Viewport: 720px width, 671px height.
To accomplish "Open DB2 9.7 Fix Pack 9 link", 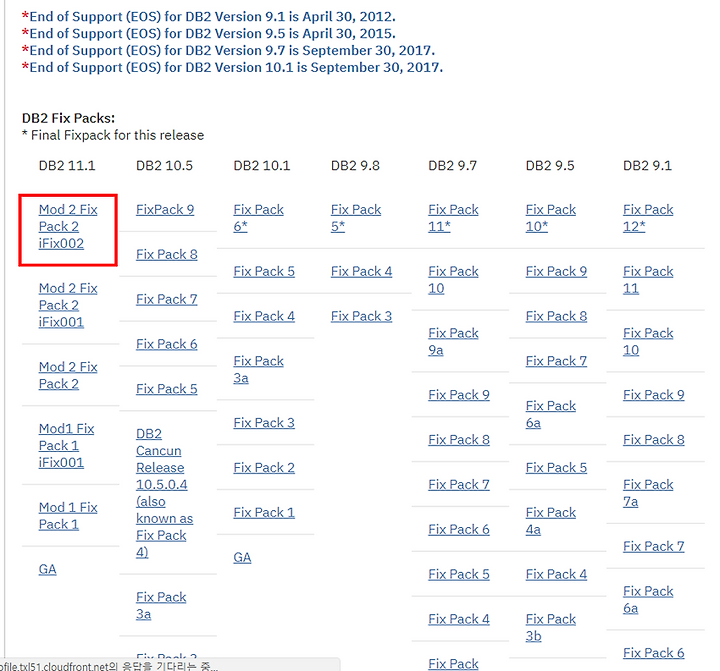I will [459, 395].
